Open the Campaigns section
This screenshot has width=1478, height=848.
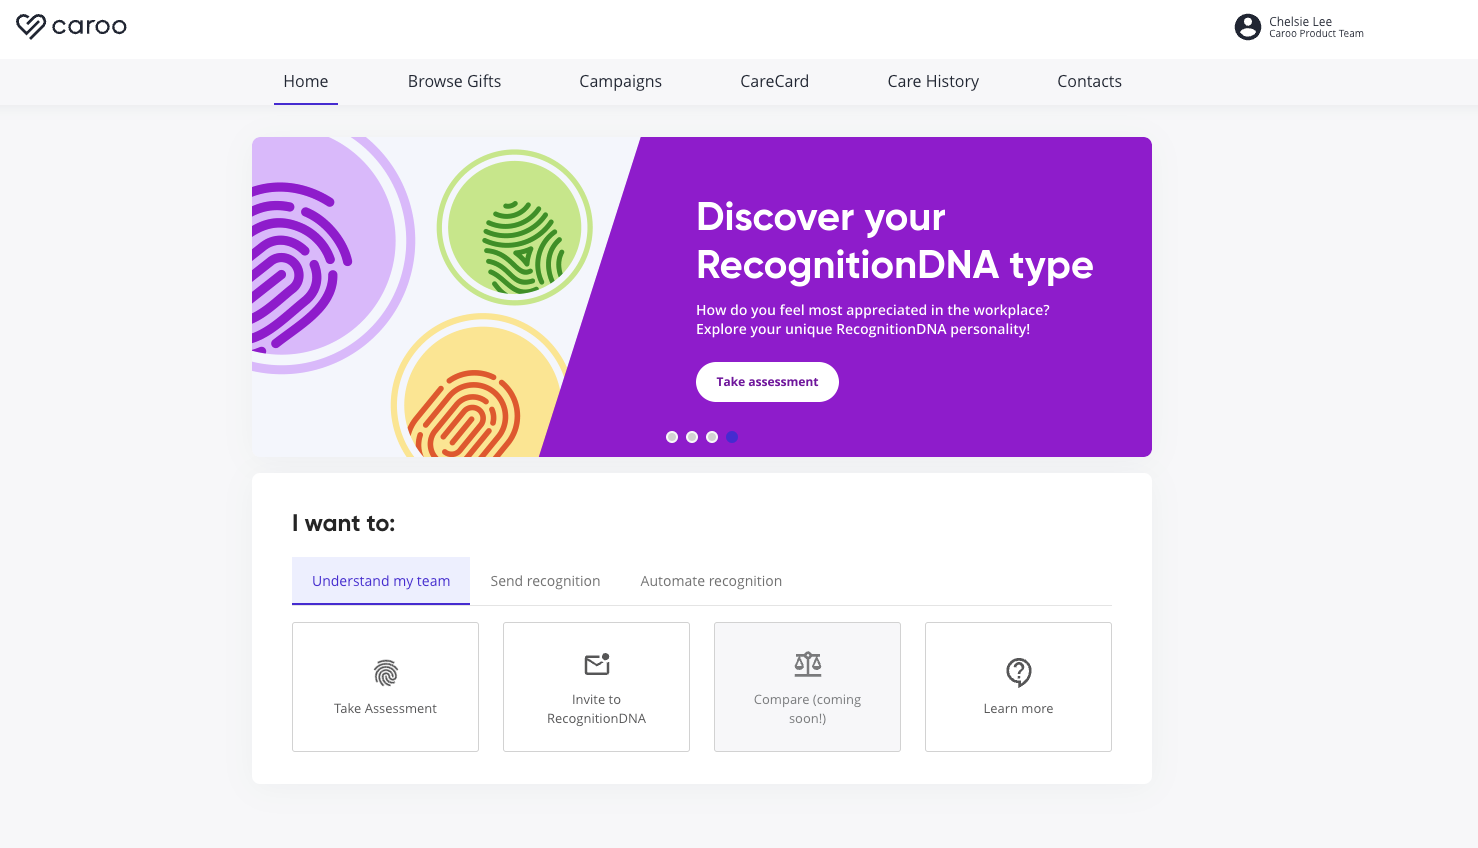(620, 81)
